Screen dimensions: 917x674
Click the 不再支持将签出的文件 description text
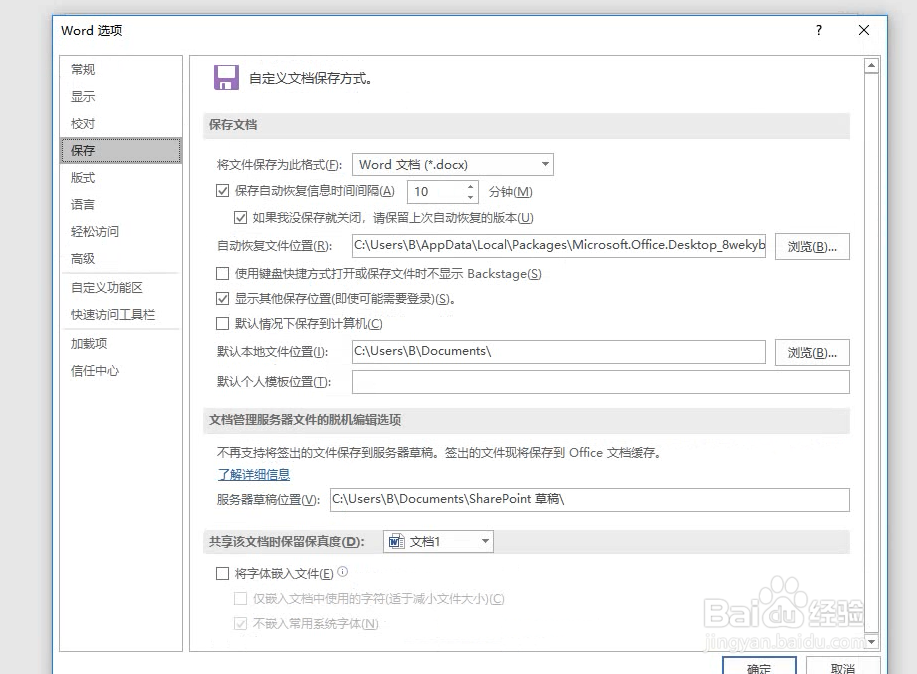pyautogui.click(x=439, y=453)
